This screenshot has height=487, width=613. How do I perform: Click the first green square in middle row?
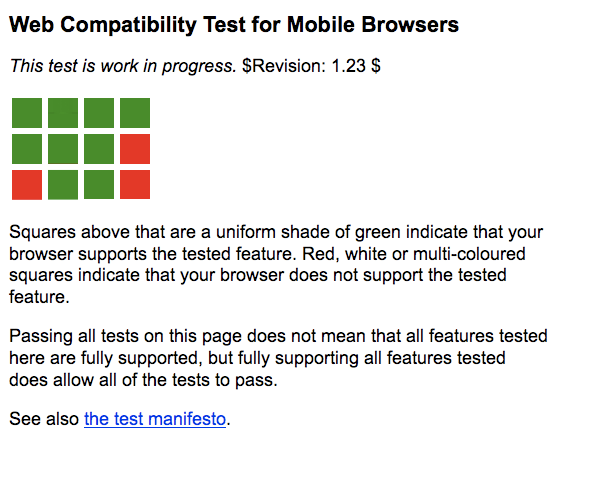click(27, 149)
